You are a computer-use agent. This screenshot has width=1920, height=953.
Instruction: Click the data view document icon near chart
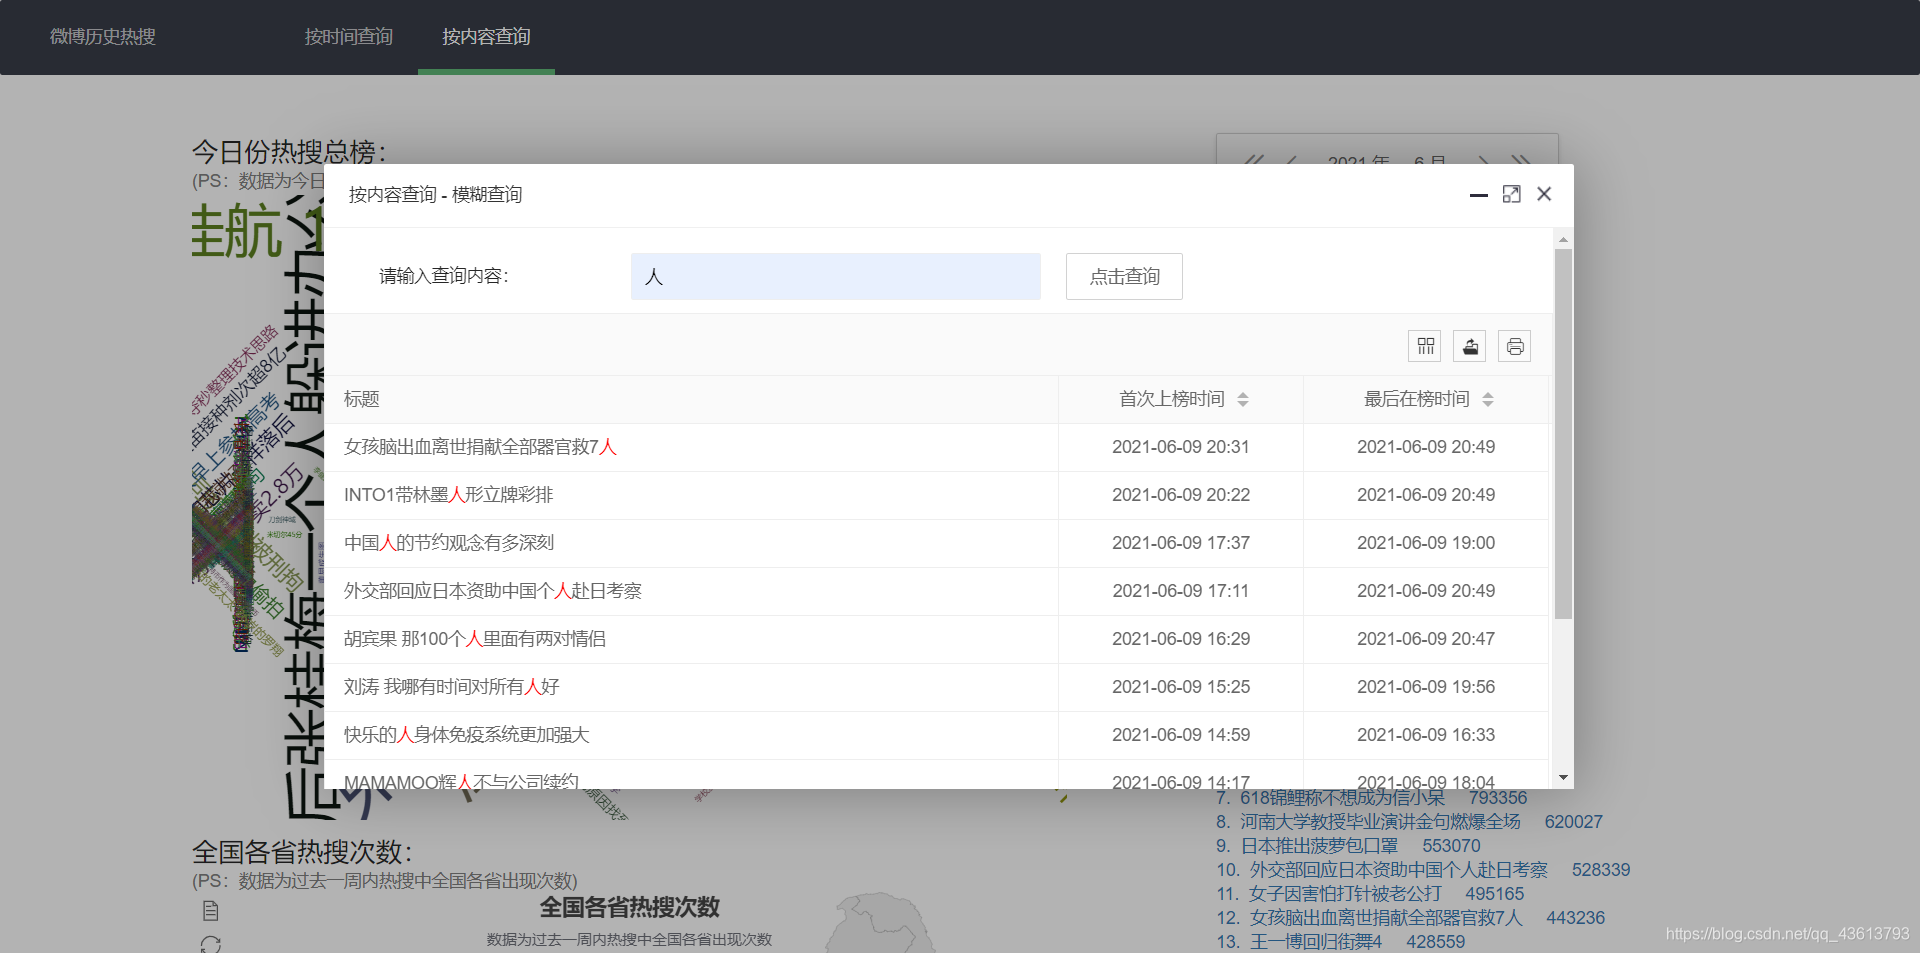point(210,910)
